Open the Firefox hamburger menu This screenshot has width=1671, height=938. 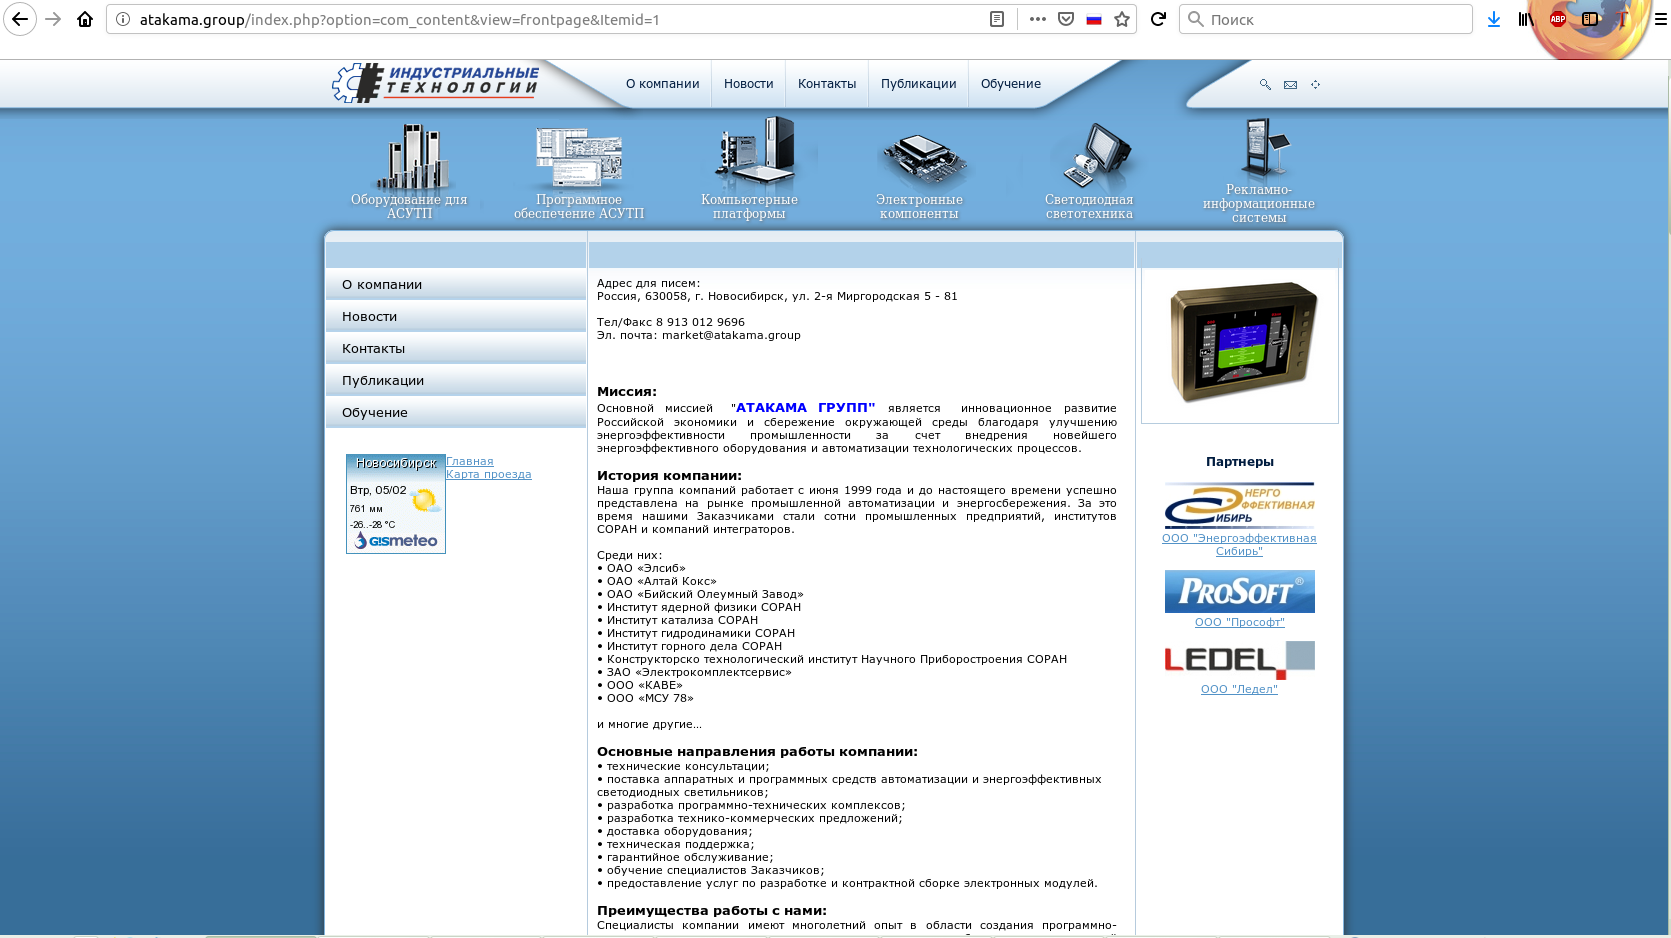(1660, 19)
